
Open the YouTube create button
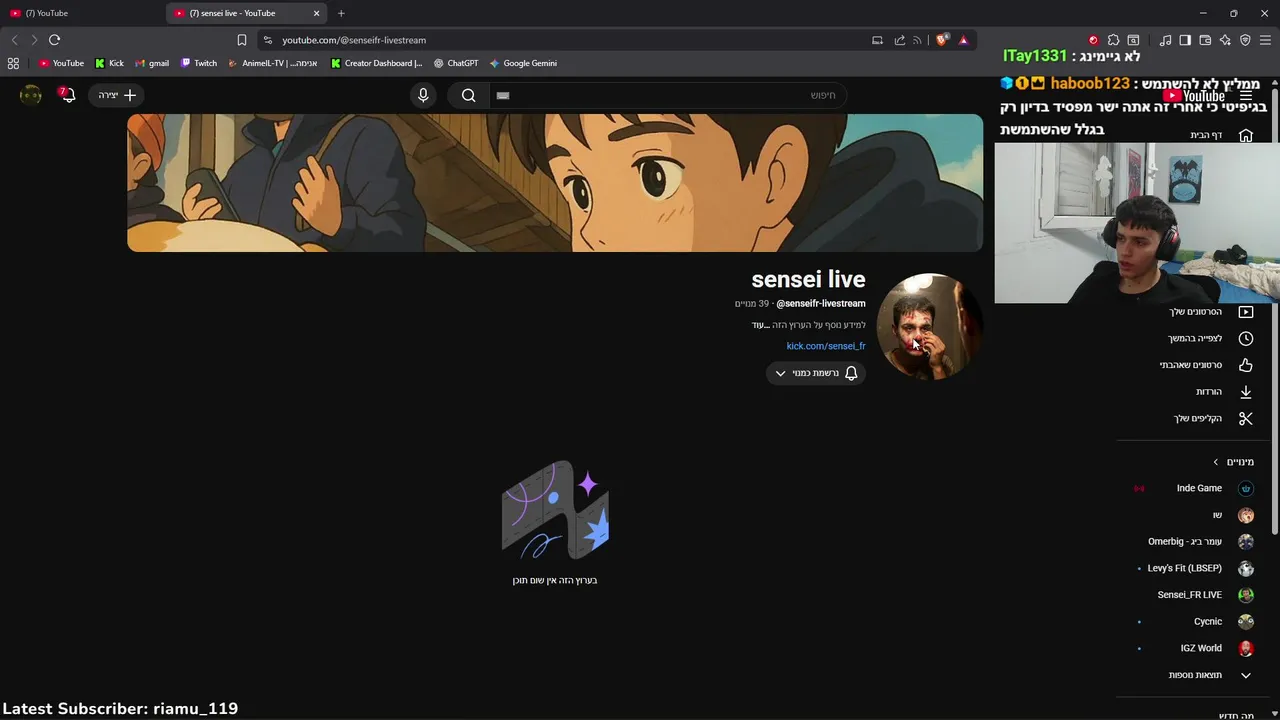[117, 95]
